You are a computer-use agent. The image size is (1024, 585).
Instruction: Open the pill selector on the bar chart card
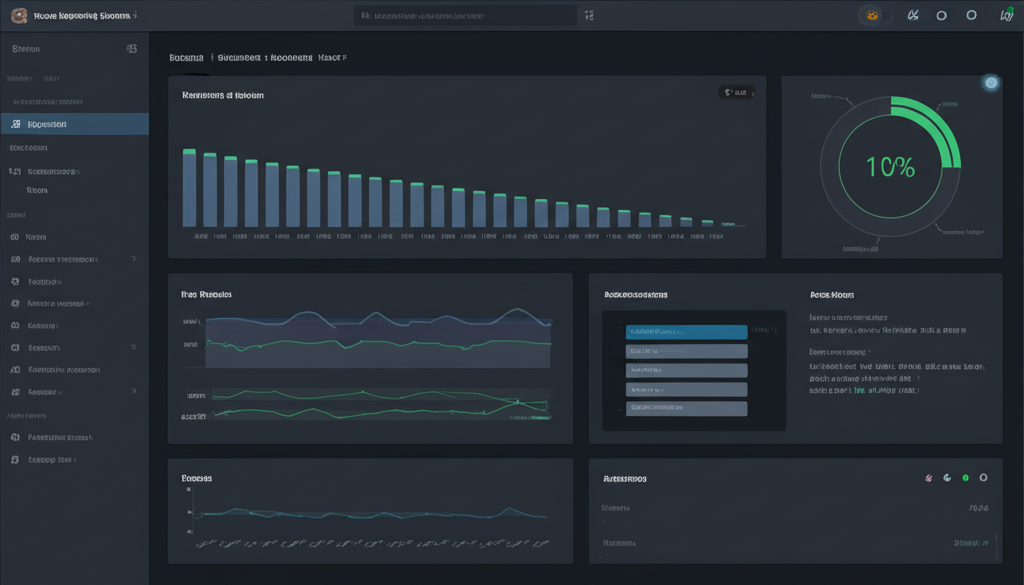(x=735, y=93)
